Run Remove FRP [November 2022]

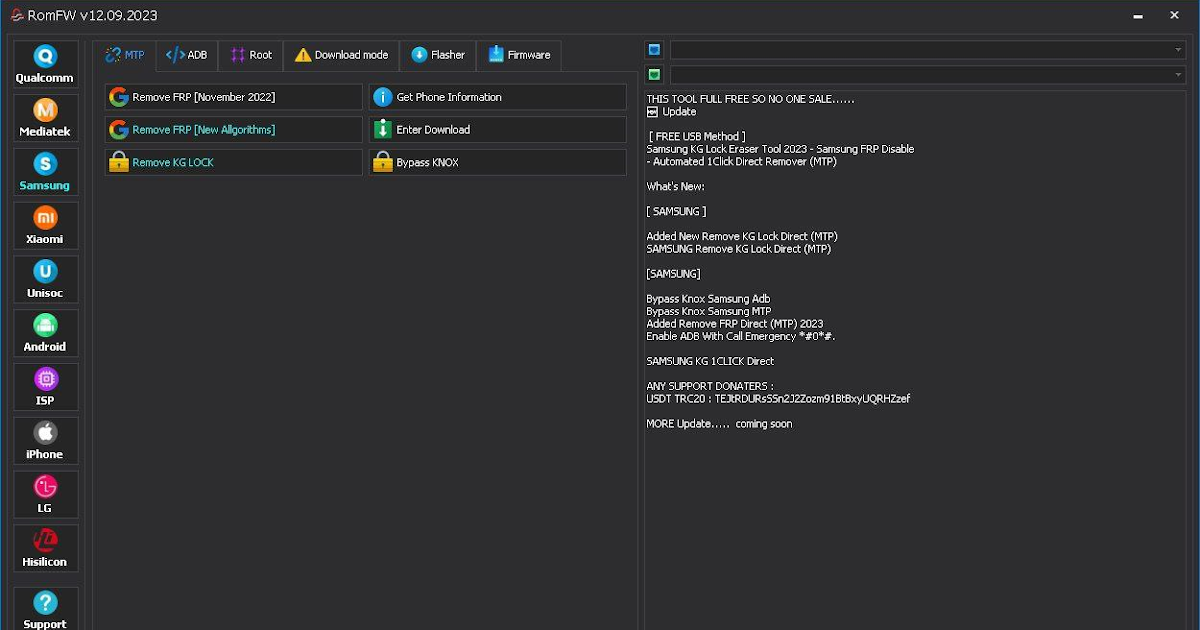pyautogui.click(x=234, y=97)
